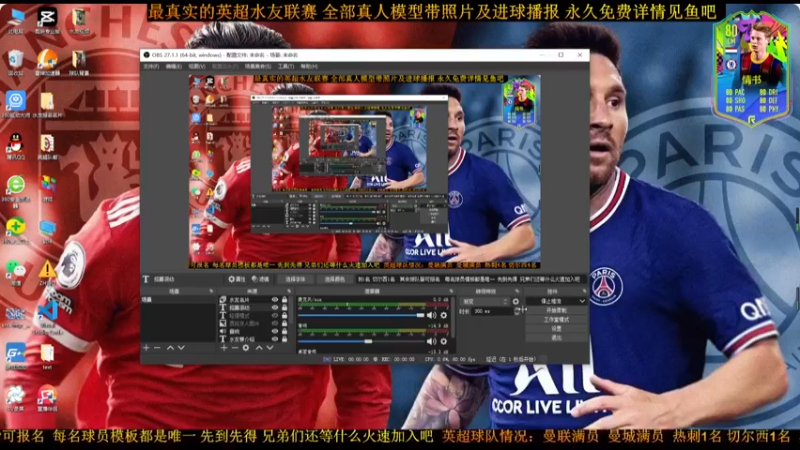The height and width of the screenshot is (450, 800).
Task: Click 设置 Settings button in Controls
Action: 556,329
